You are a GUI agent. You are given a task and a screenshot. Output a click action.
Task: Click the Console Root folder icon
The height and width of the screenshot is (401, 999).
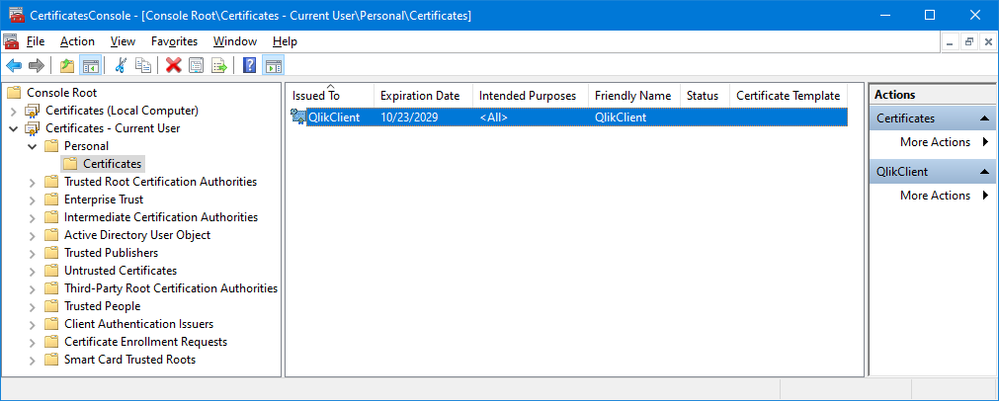tap(15, 92)
